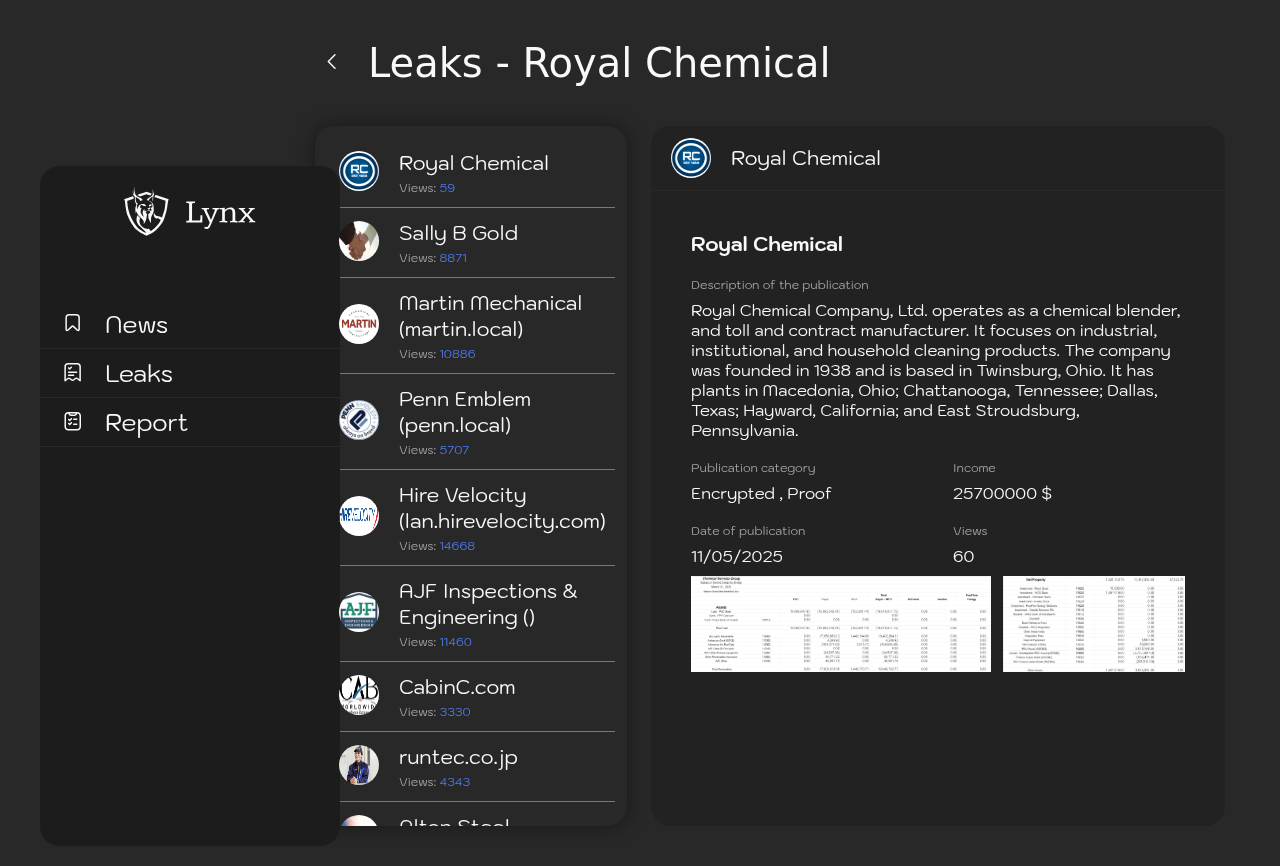Click the Report checklist icon
Viewport: 1280px width, 866px height.
72,421
